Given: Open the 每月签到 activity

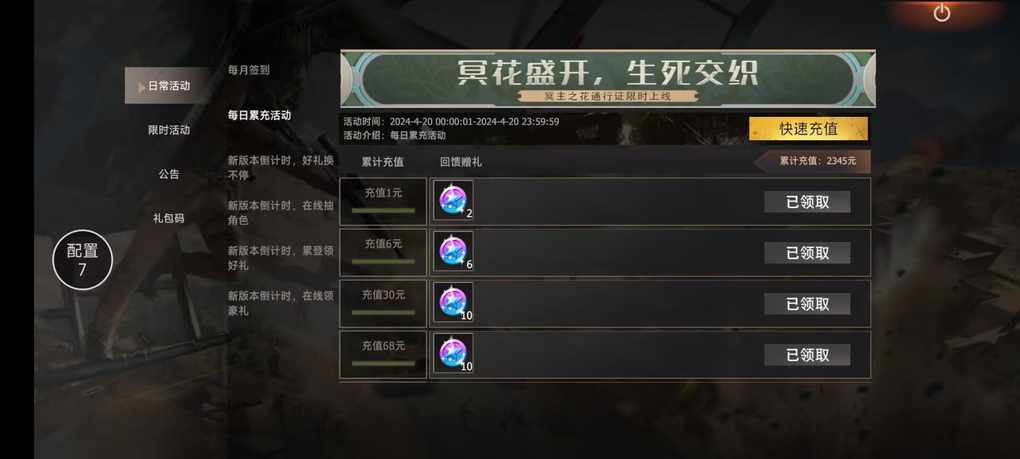Looking at the screenshot, I should pyautogui.click(x=248, y=70).
